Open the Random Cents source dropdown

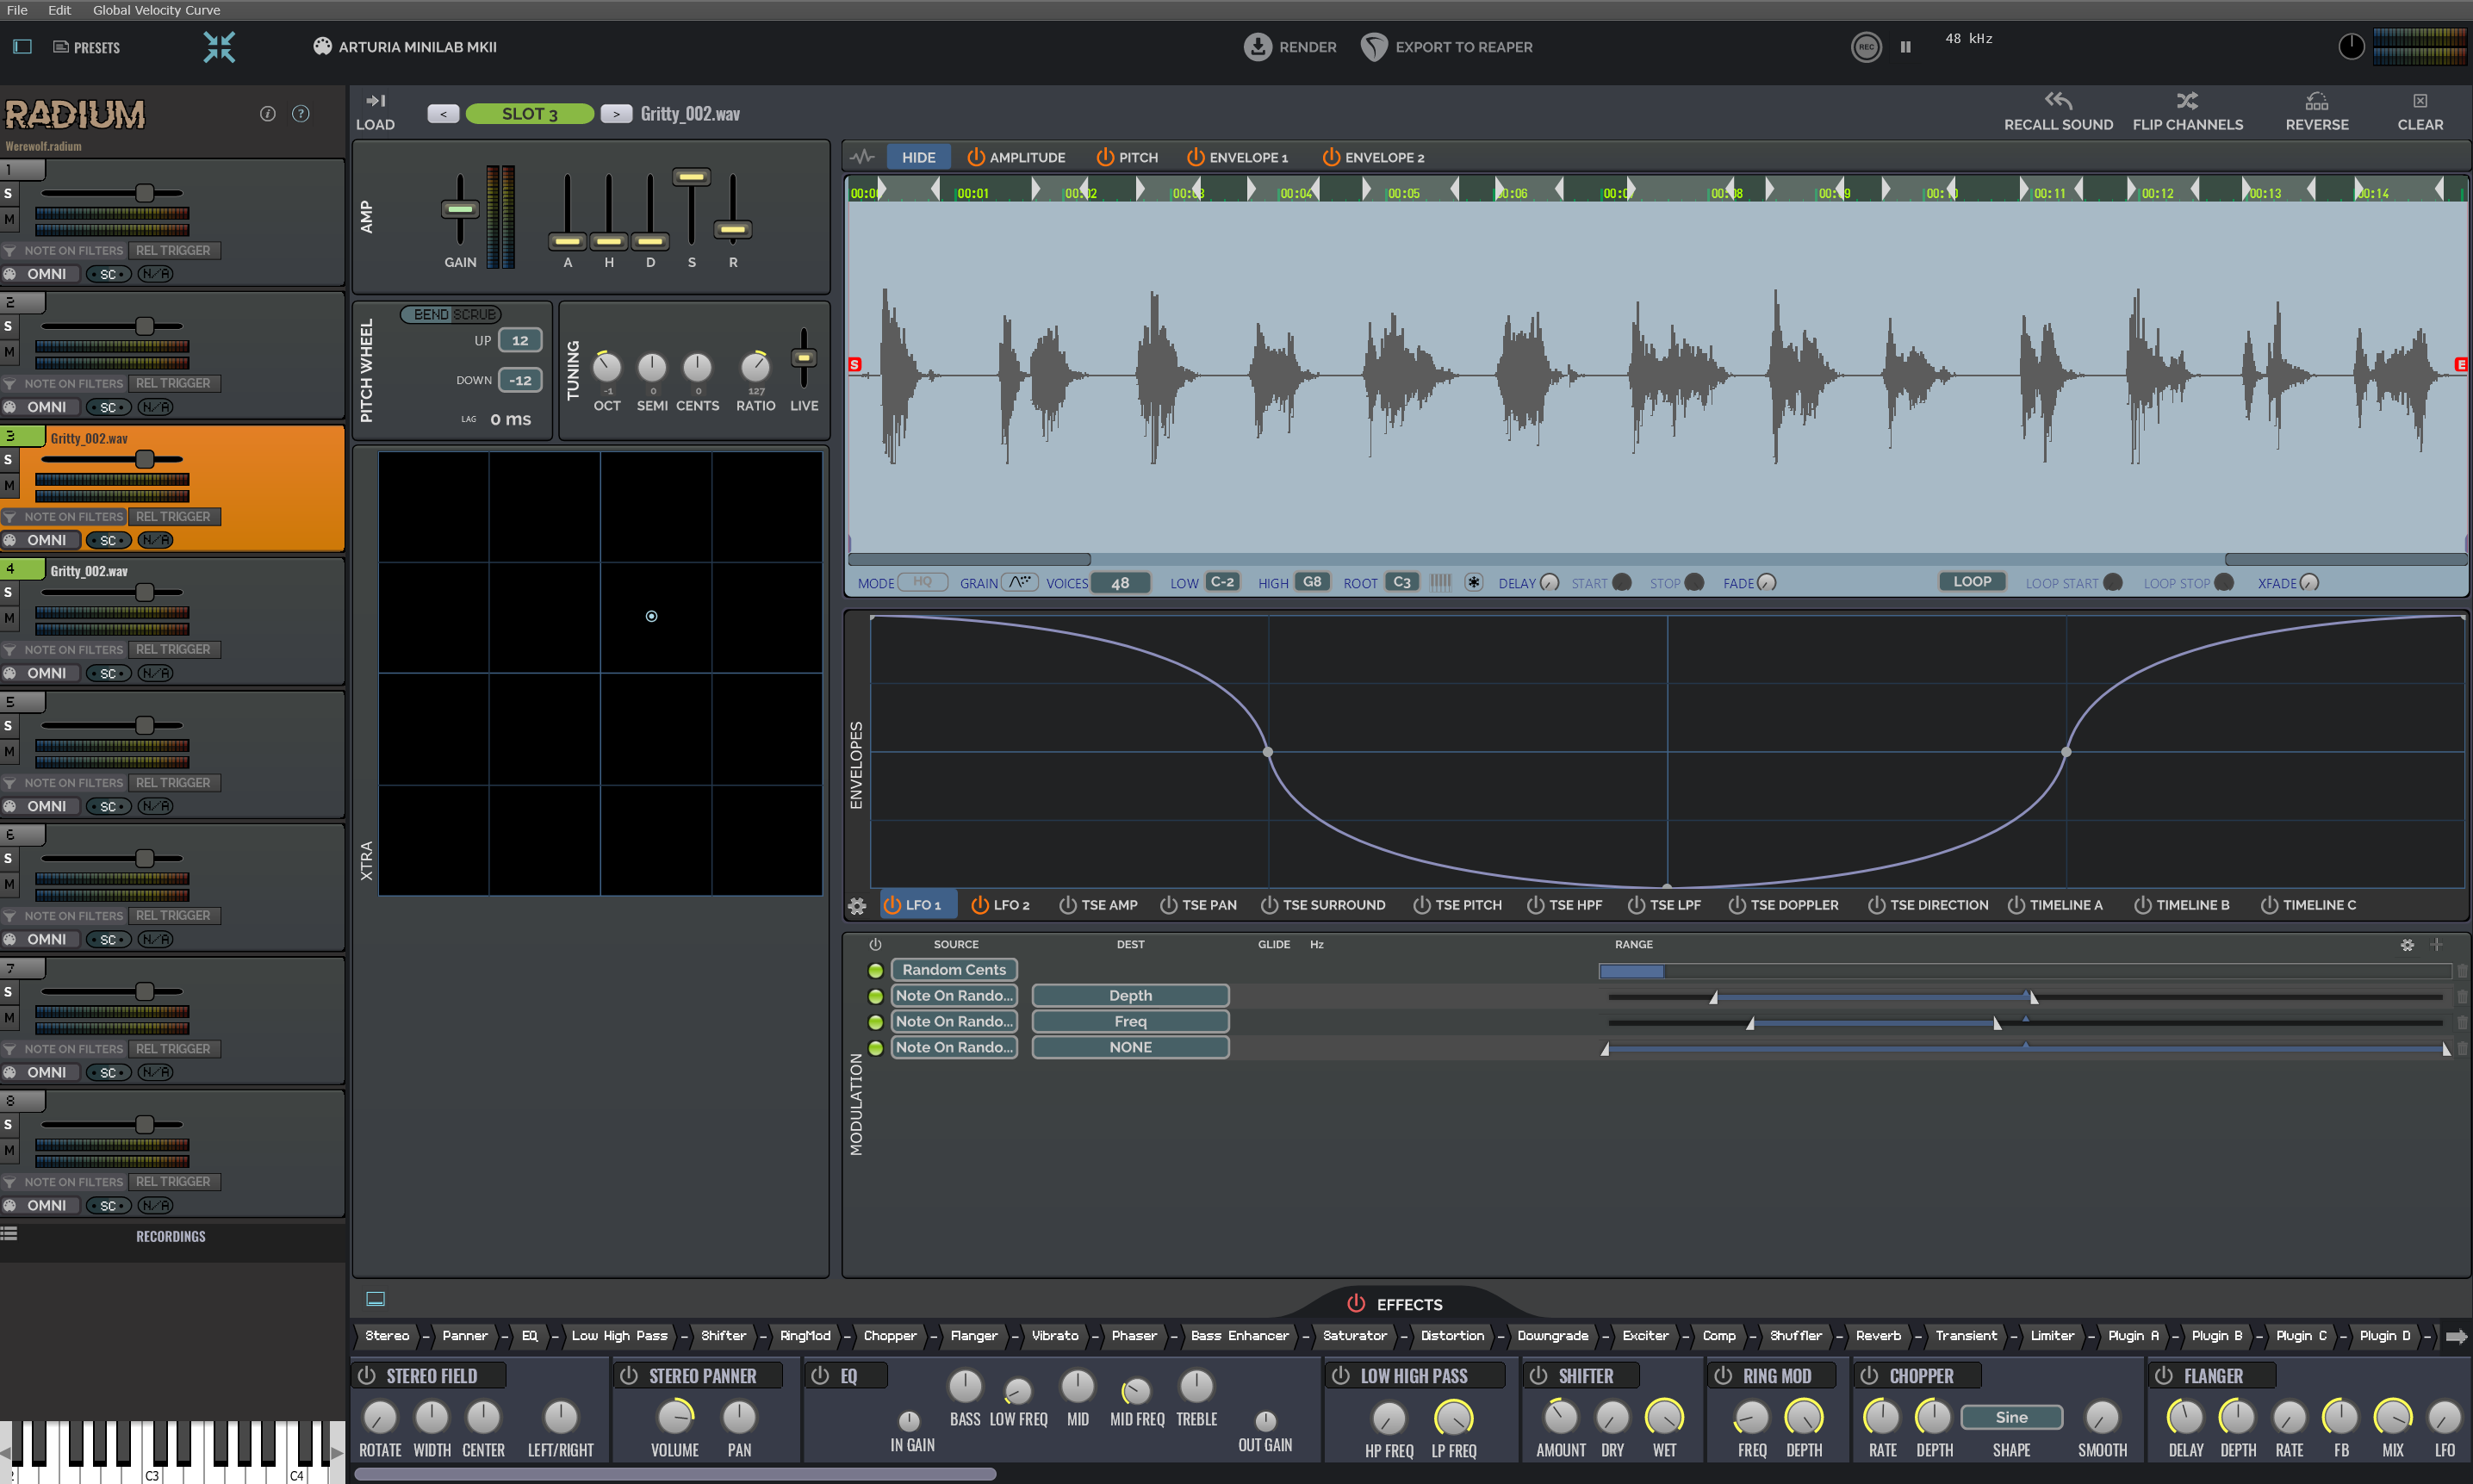954,970
